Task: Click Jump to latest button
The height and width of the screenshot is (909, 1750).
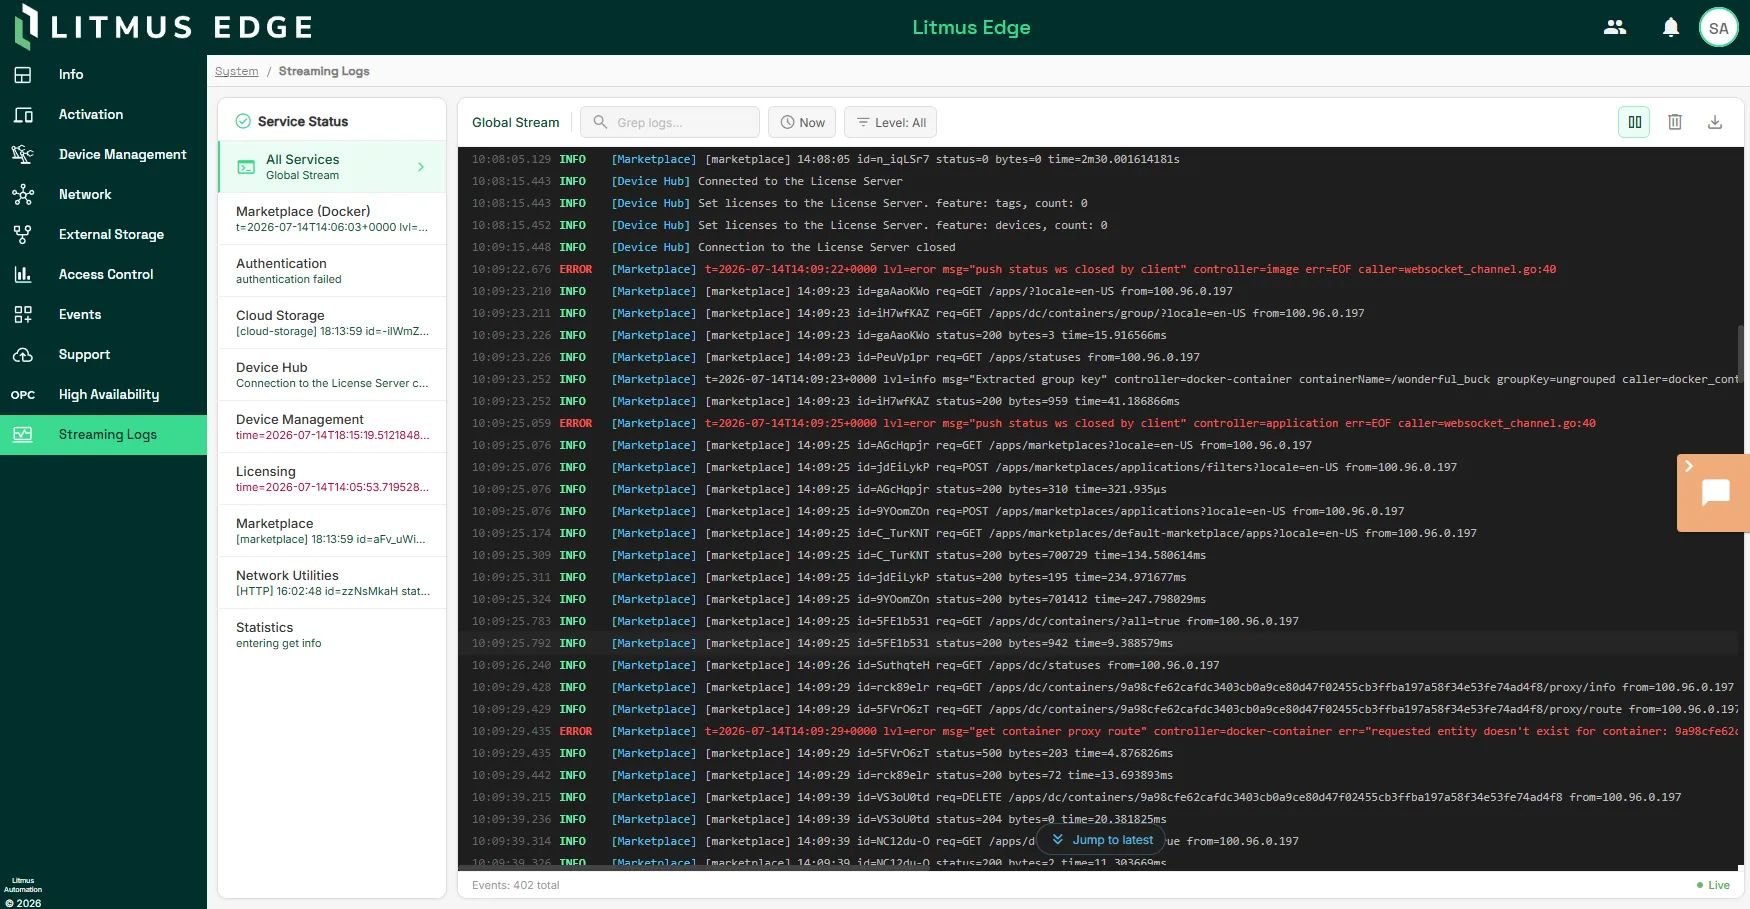Action: coord(1102,840)
